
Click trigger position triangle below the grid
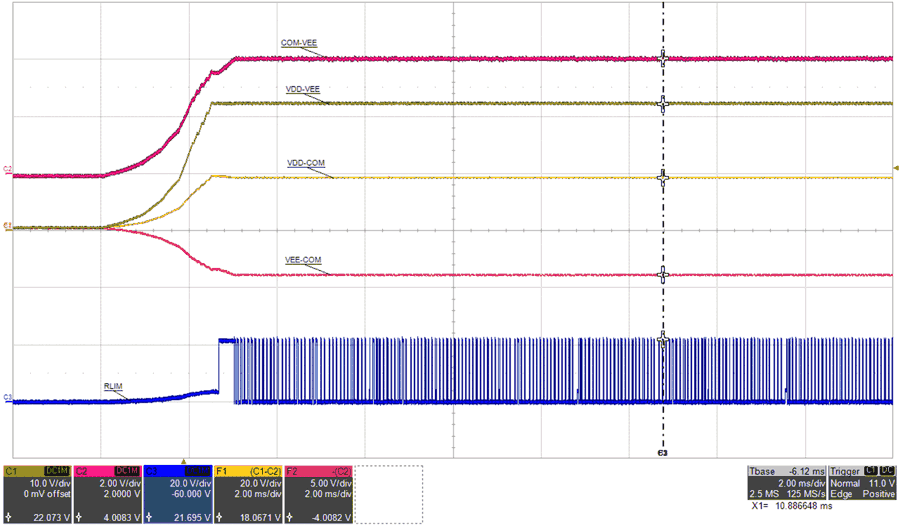(184, 461)
